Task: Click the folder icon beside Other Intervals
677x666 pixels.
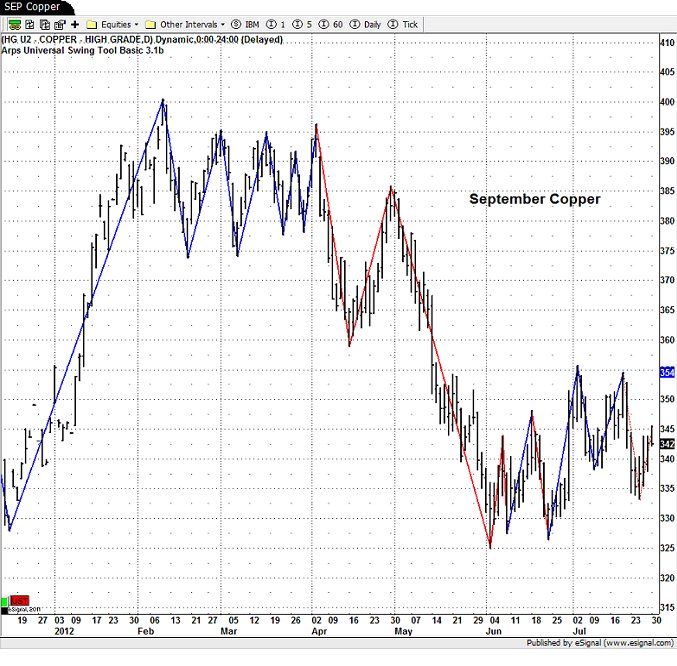Action: point(150,23)
